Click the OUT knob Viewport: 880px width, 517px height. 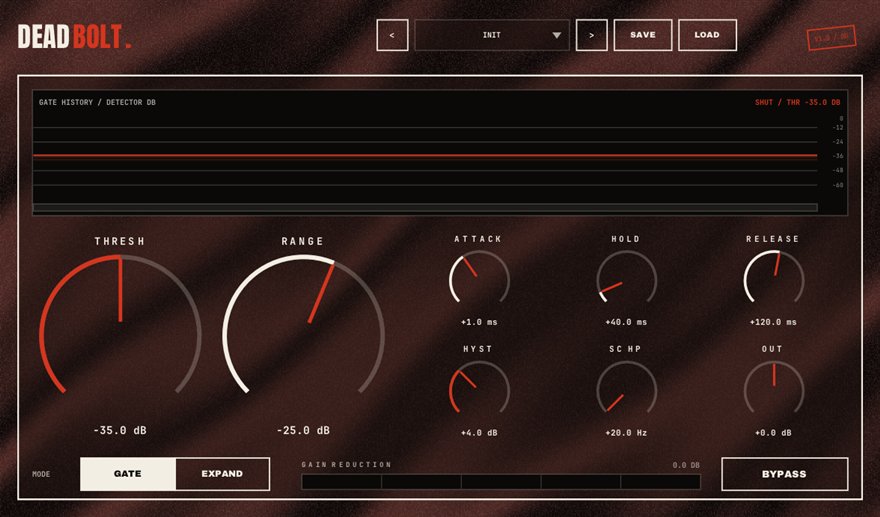click(x=774, y=388)
